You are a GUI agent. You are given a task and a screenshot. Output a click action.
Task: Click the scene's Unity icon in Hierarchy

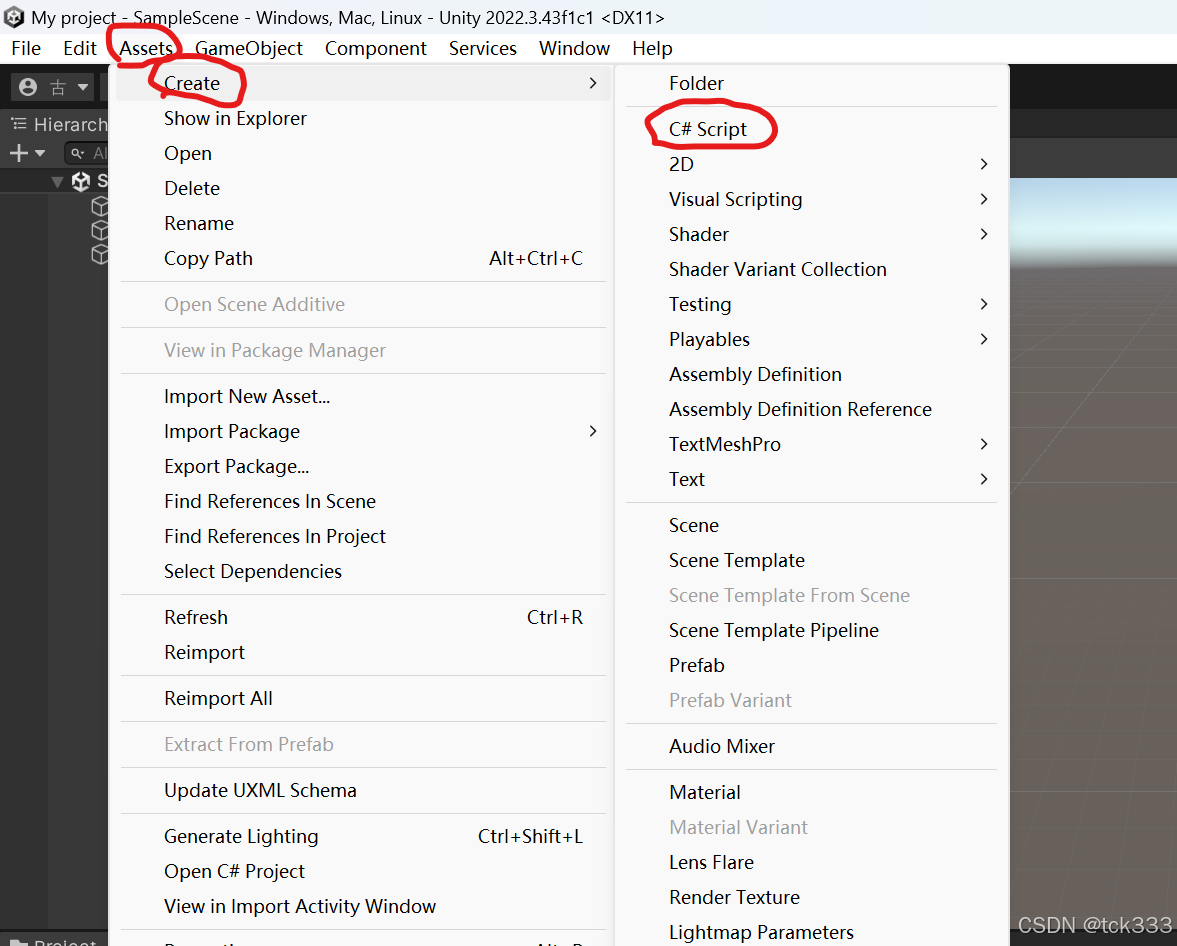pyautogui.click(x=80, y=181)
